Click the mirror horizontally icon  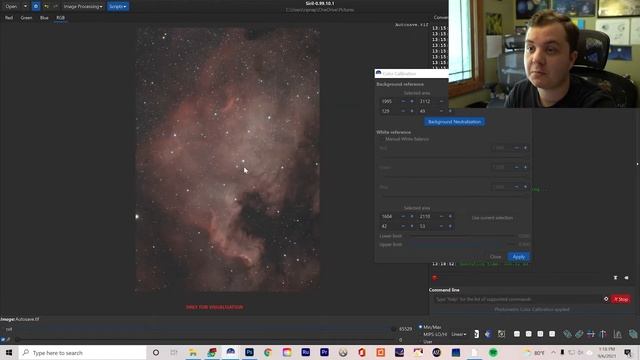pos(591,334)
